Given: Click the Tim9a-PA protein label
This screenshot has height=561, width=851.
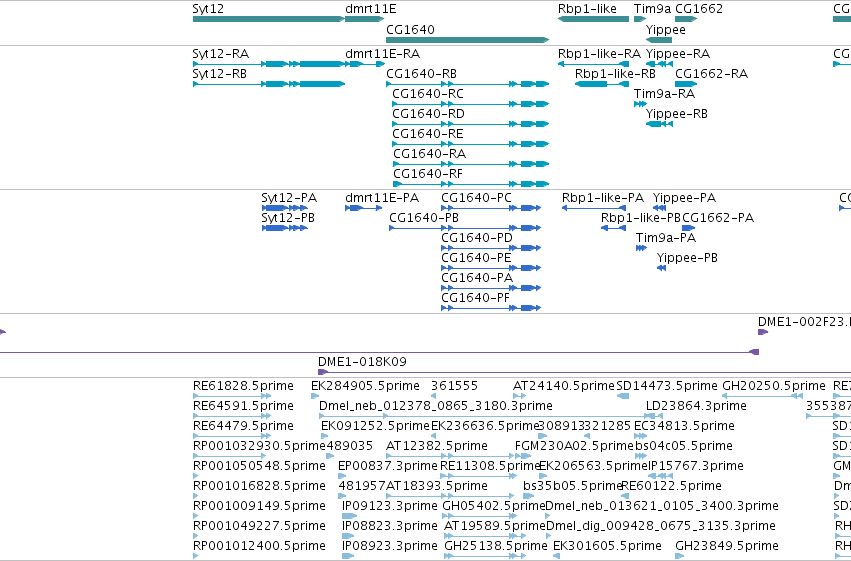Looking at the screenshot, I should 666,238.
